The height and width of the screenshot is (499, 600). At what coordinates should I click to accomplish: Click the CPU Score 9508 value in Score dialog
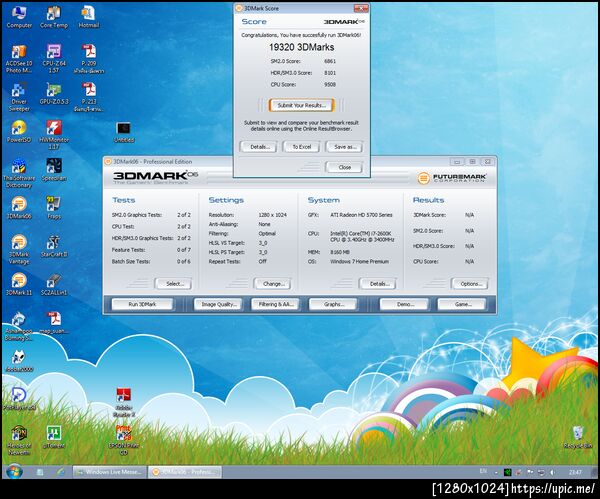330,84
